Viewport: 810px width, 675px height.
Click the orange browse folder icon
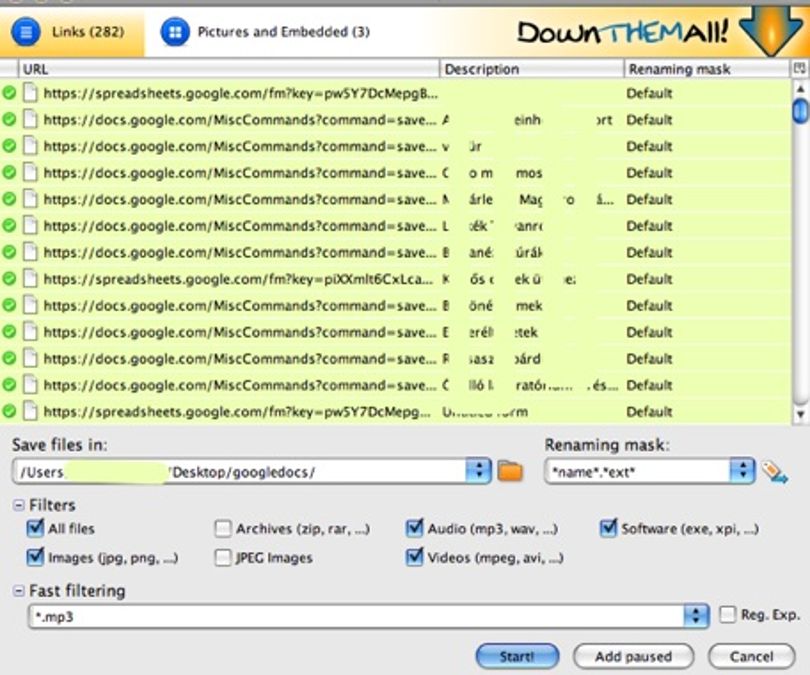click(x=510, y=471)
